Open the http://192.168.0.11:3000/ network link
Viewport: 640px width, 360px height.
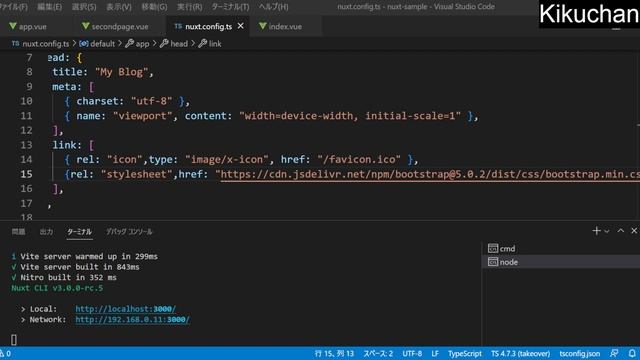coord(132,320)
